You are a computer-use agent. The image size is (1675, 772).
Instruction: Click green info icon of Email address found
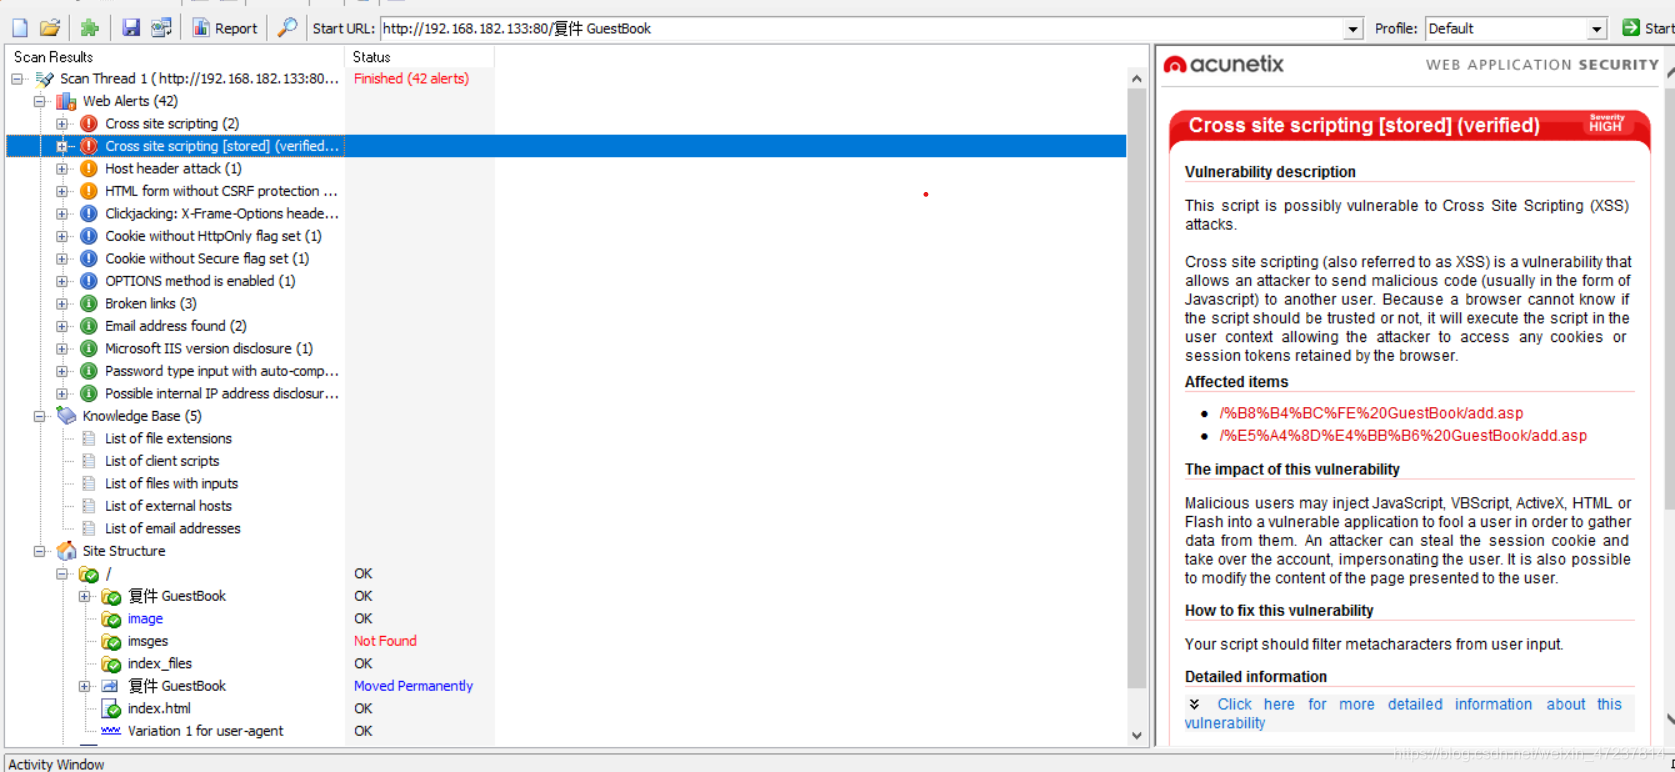coord(89,326)
